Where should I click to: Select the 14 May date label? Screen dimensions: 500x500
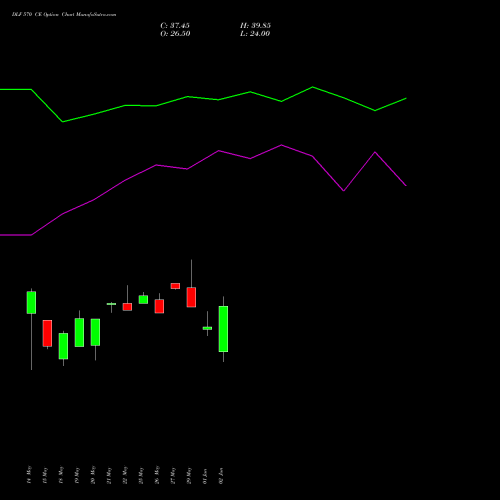pos(29,475)
